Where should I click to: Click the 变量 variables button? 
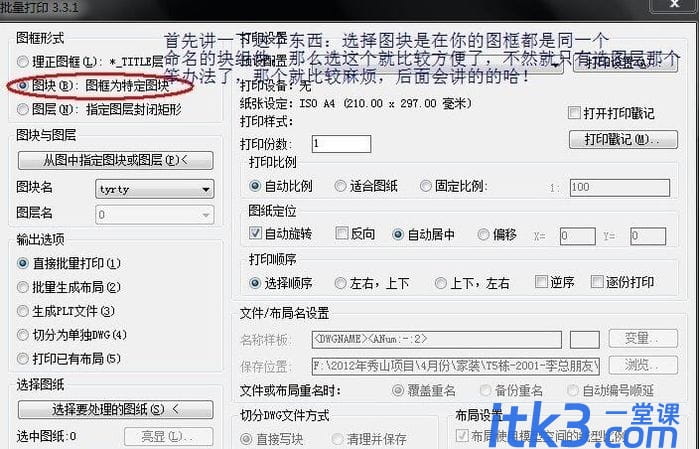click(x=643, y=339)
